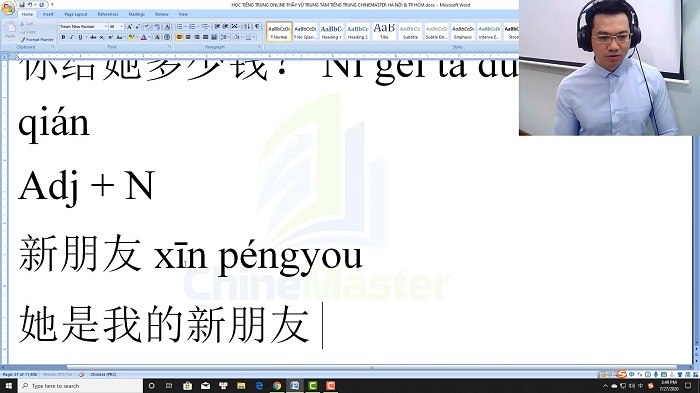Click the Cut button

(x=26, y=24)
